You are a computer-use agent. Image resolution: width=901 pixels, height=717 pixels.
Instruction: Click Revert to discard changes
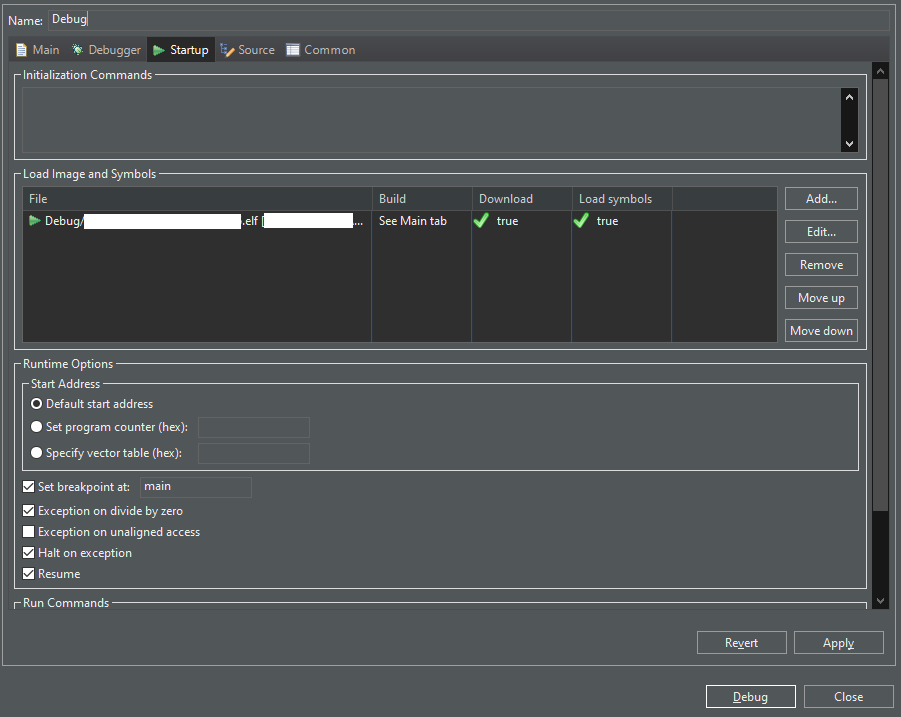[x=741, y=642]
